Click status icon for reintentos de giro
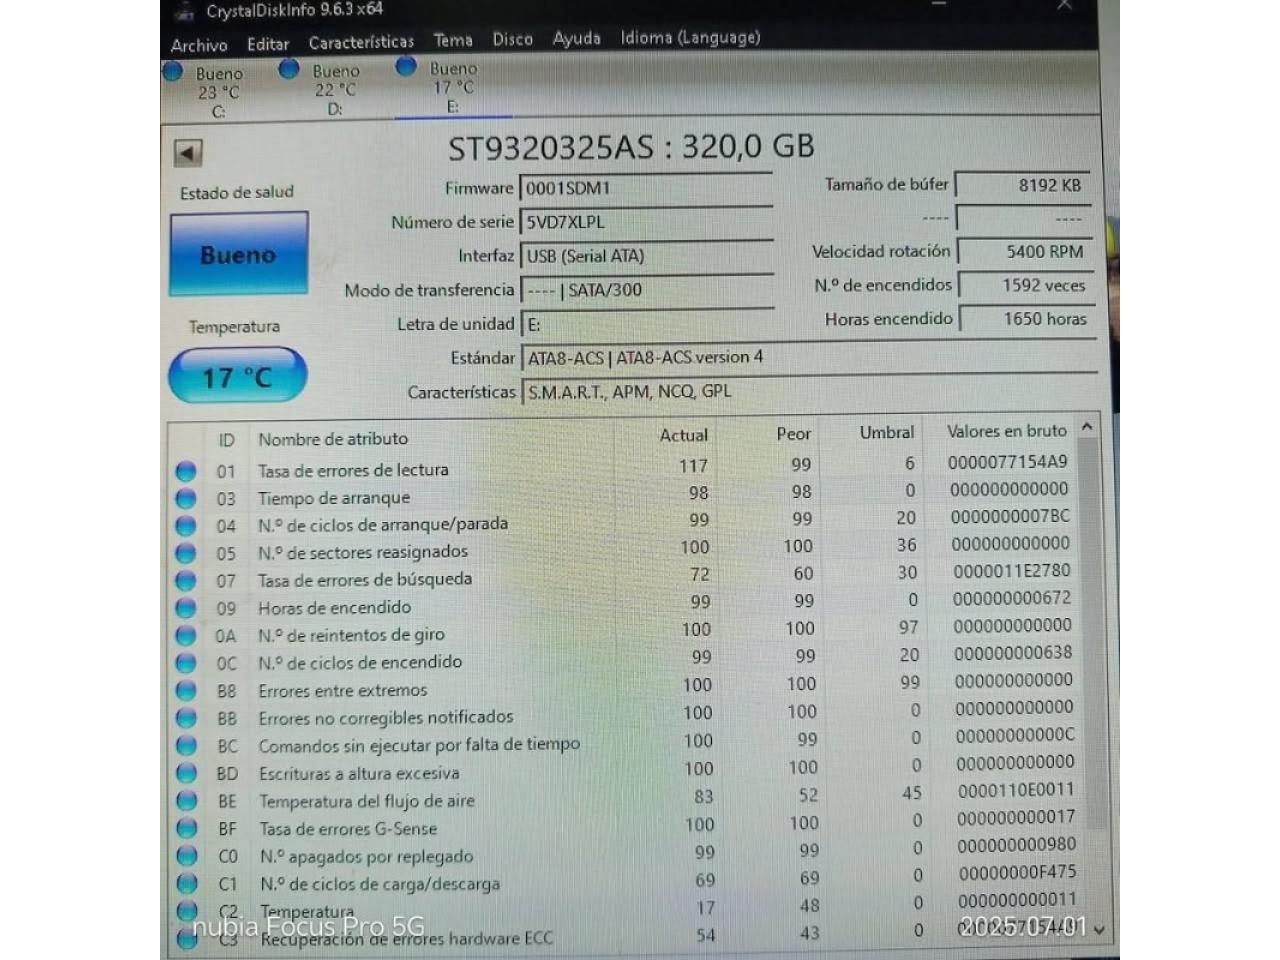The image size is (1280, 960). coord(186,636)
